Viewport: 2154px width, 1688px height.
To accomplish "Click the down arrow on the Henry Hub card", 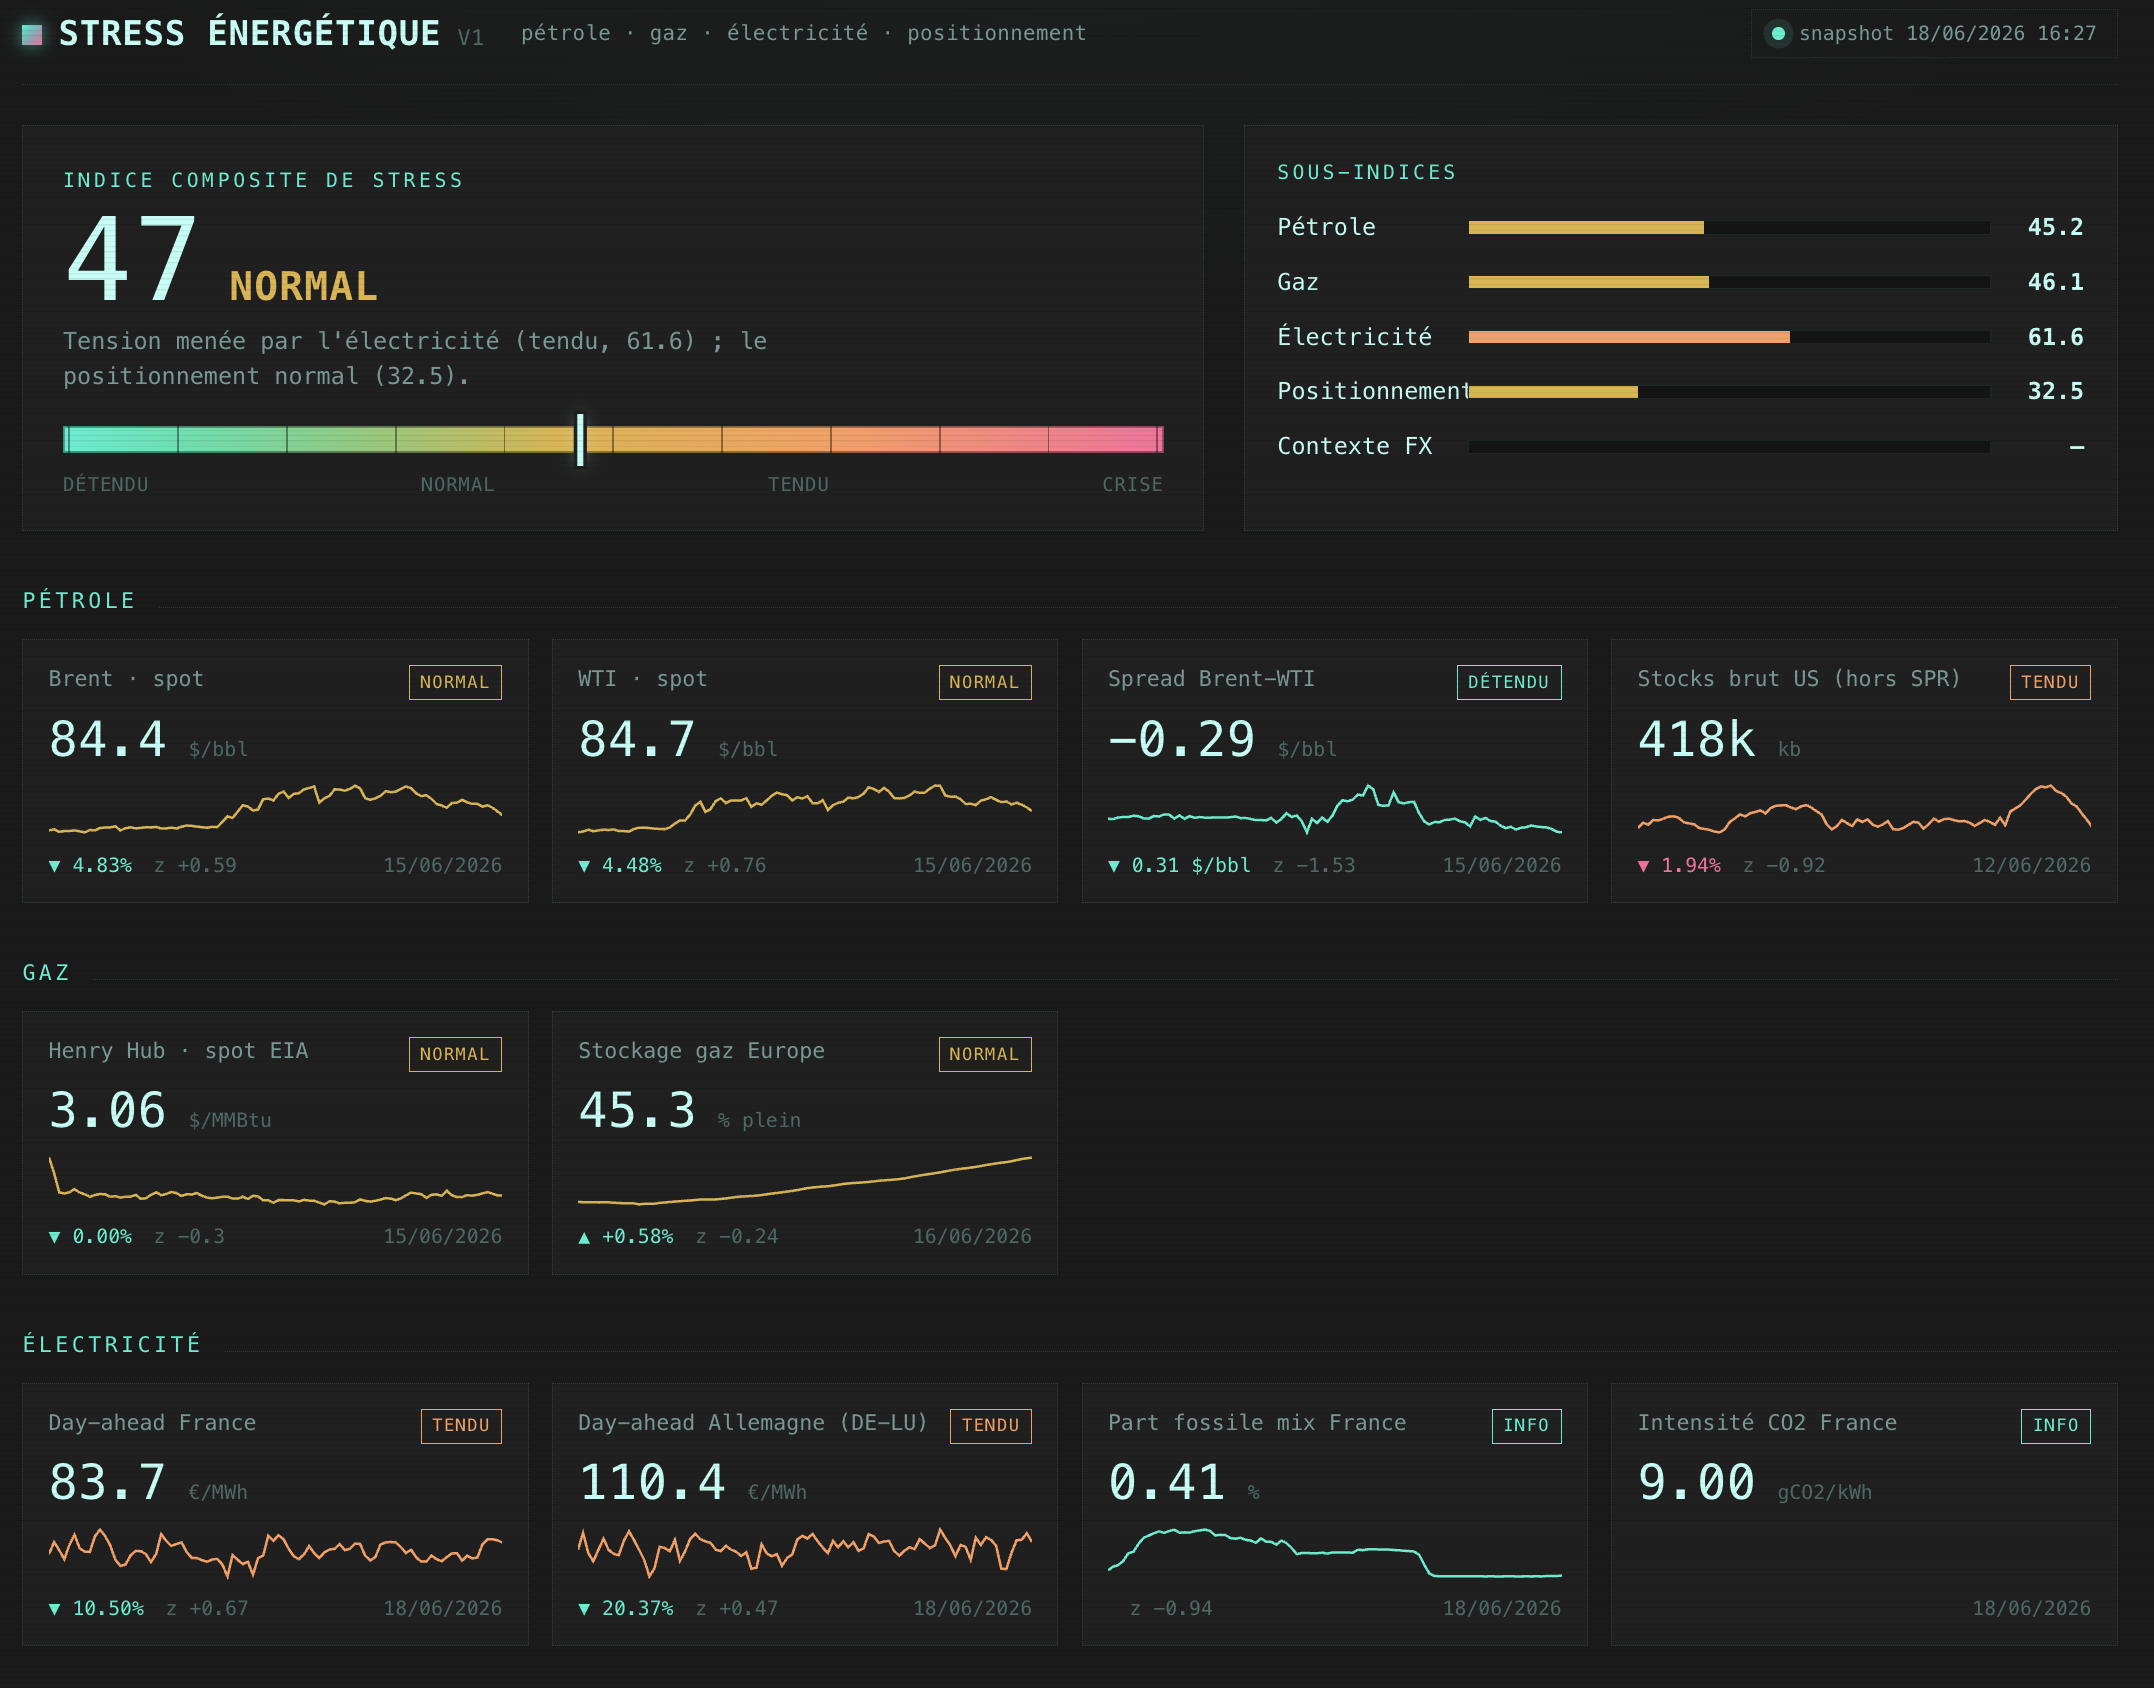I will tap(55, 1237).
